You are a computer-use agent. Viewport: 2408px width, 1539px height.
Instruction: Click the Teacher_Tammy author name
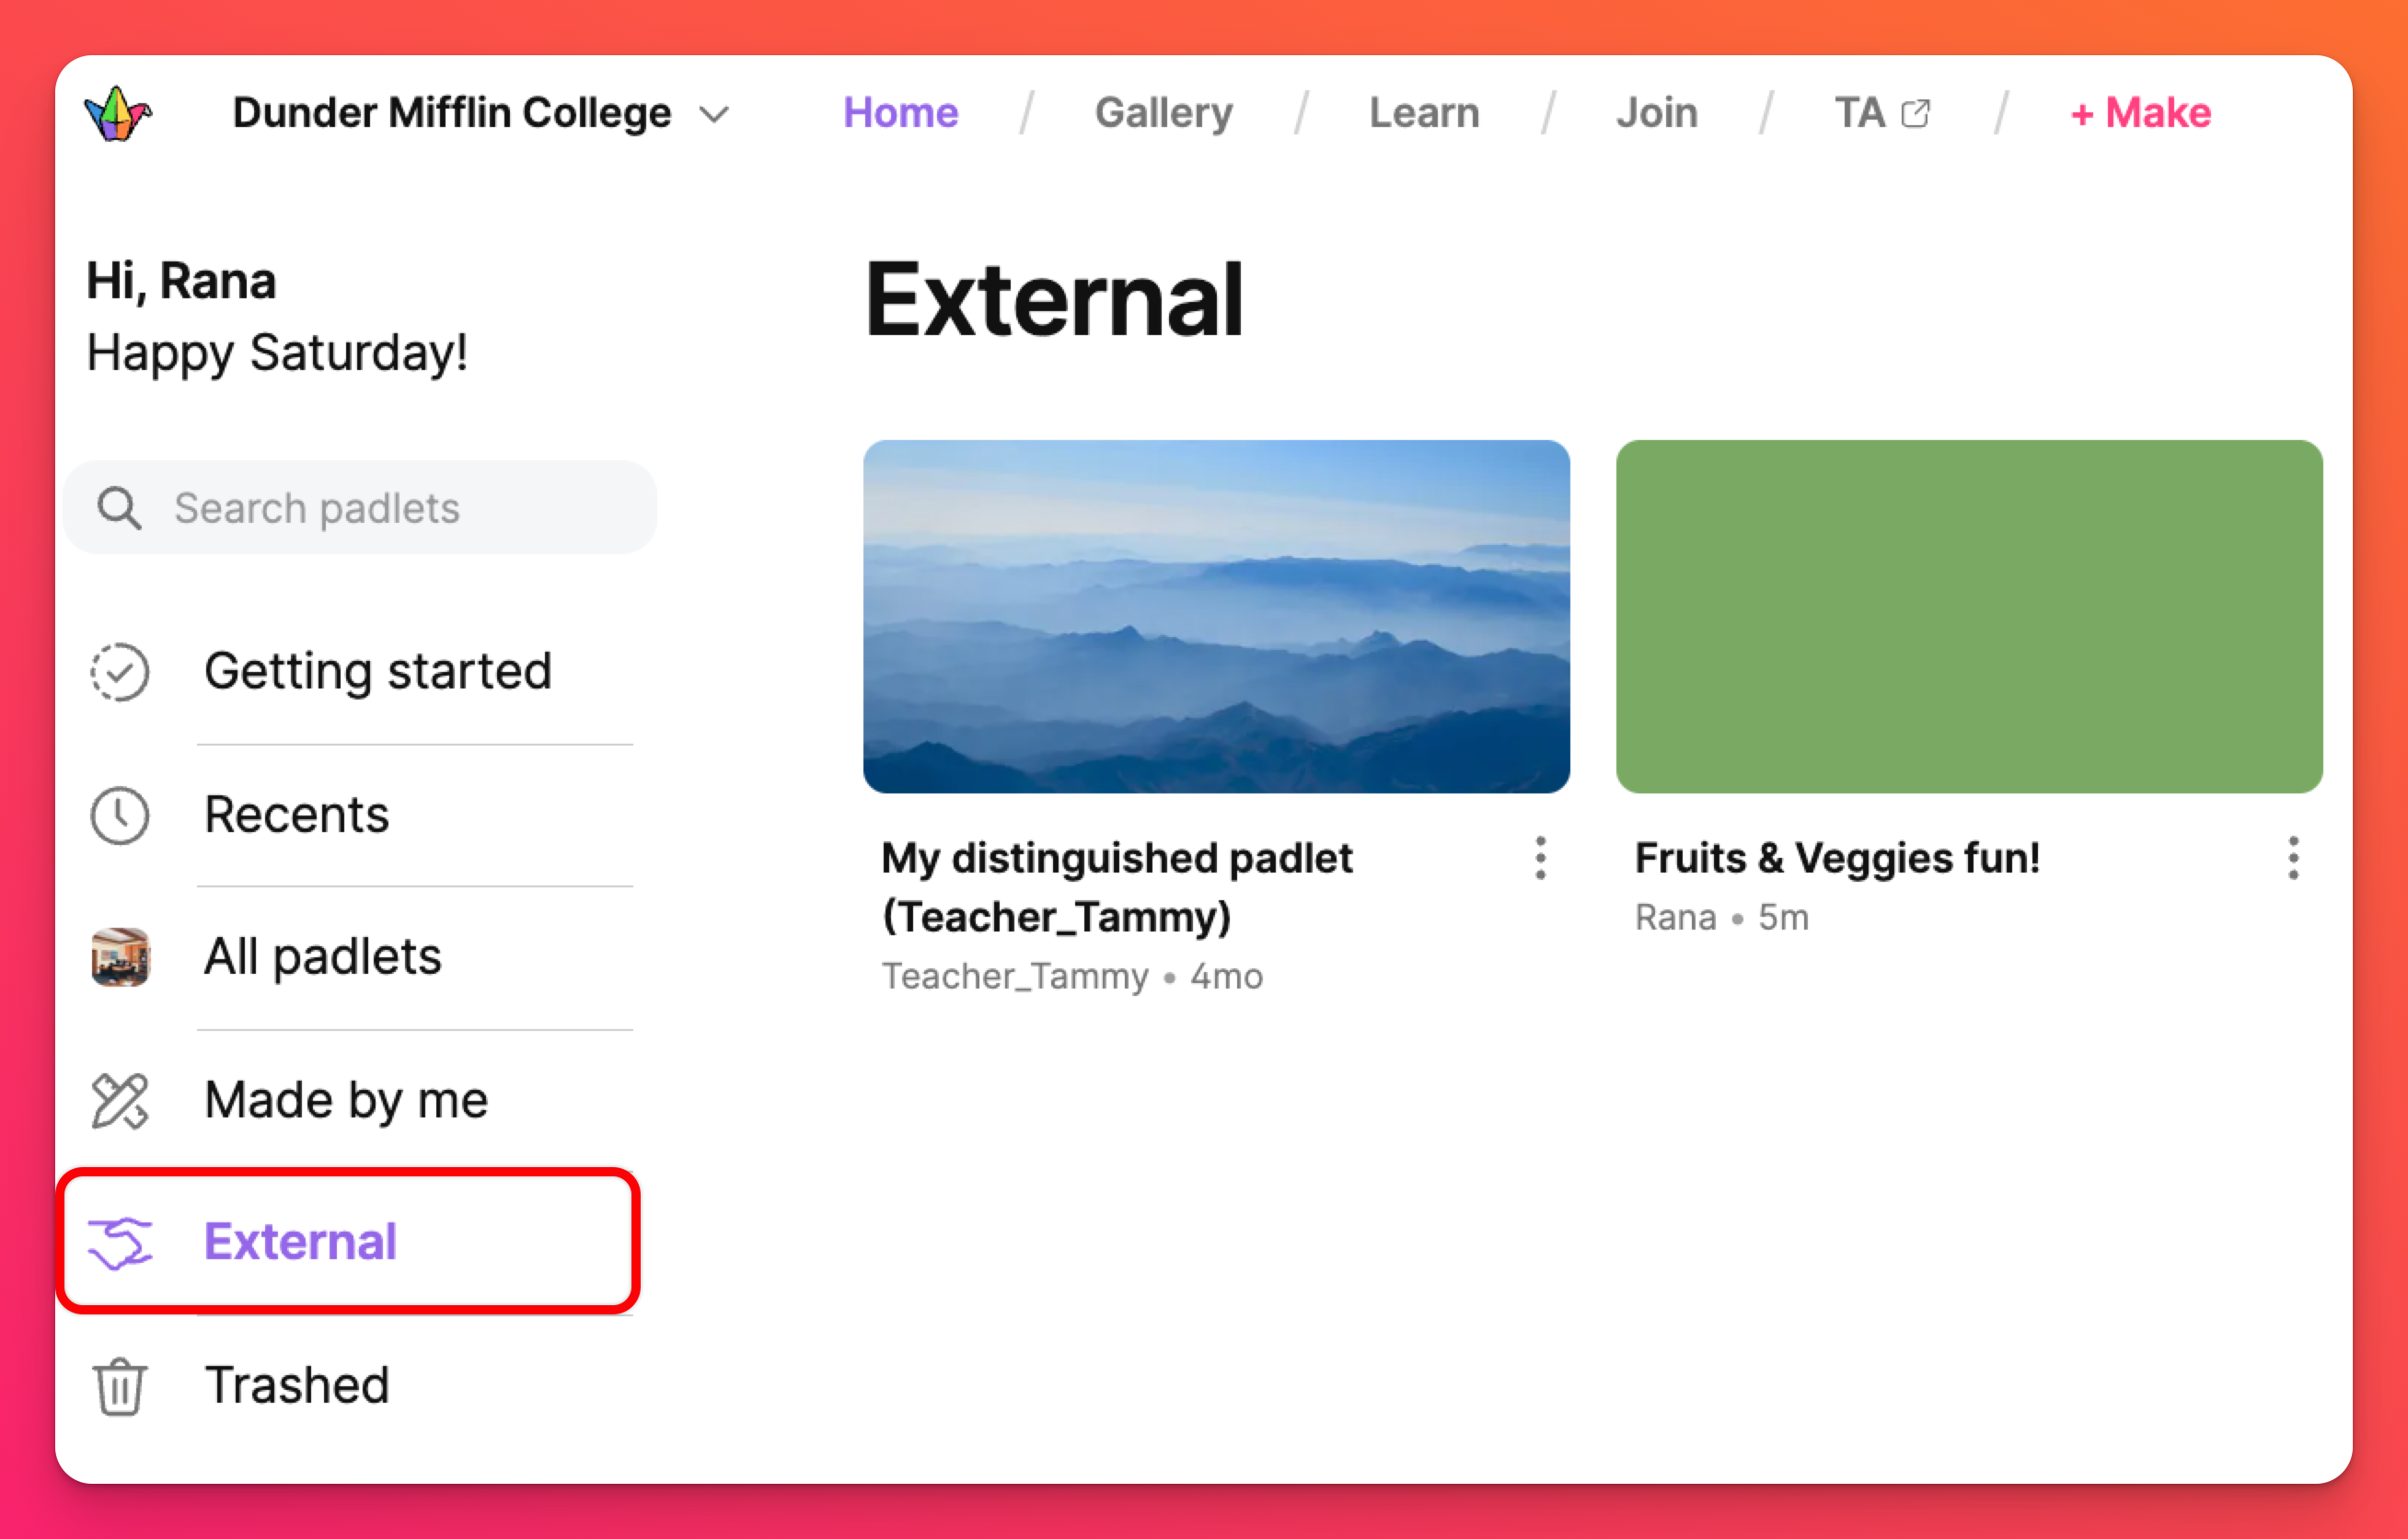click(1015, 976)
